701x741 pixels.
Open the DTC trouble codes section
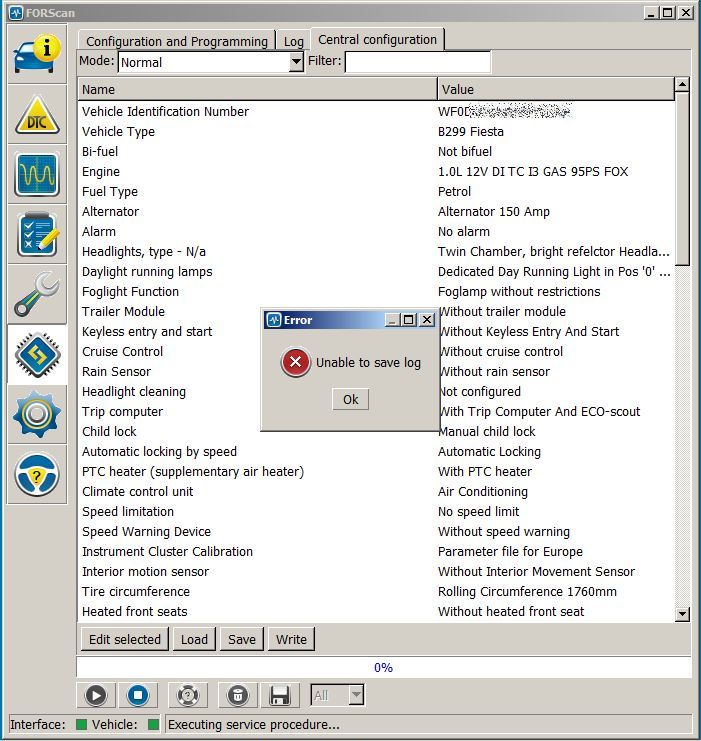click(x=39, y=115)
